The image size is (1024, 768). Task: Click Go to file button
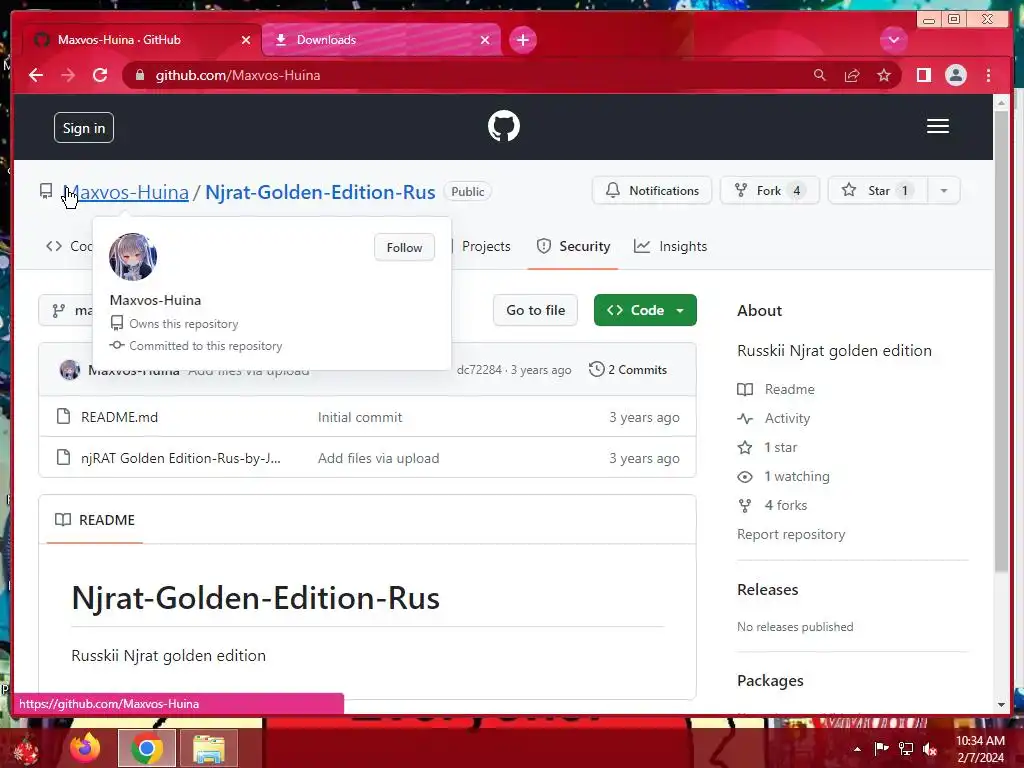tap(536, 310)
